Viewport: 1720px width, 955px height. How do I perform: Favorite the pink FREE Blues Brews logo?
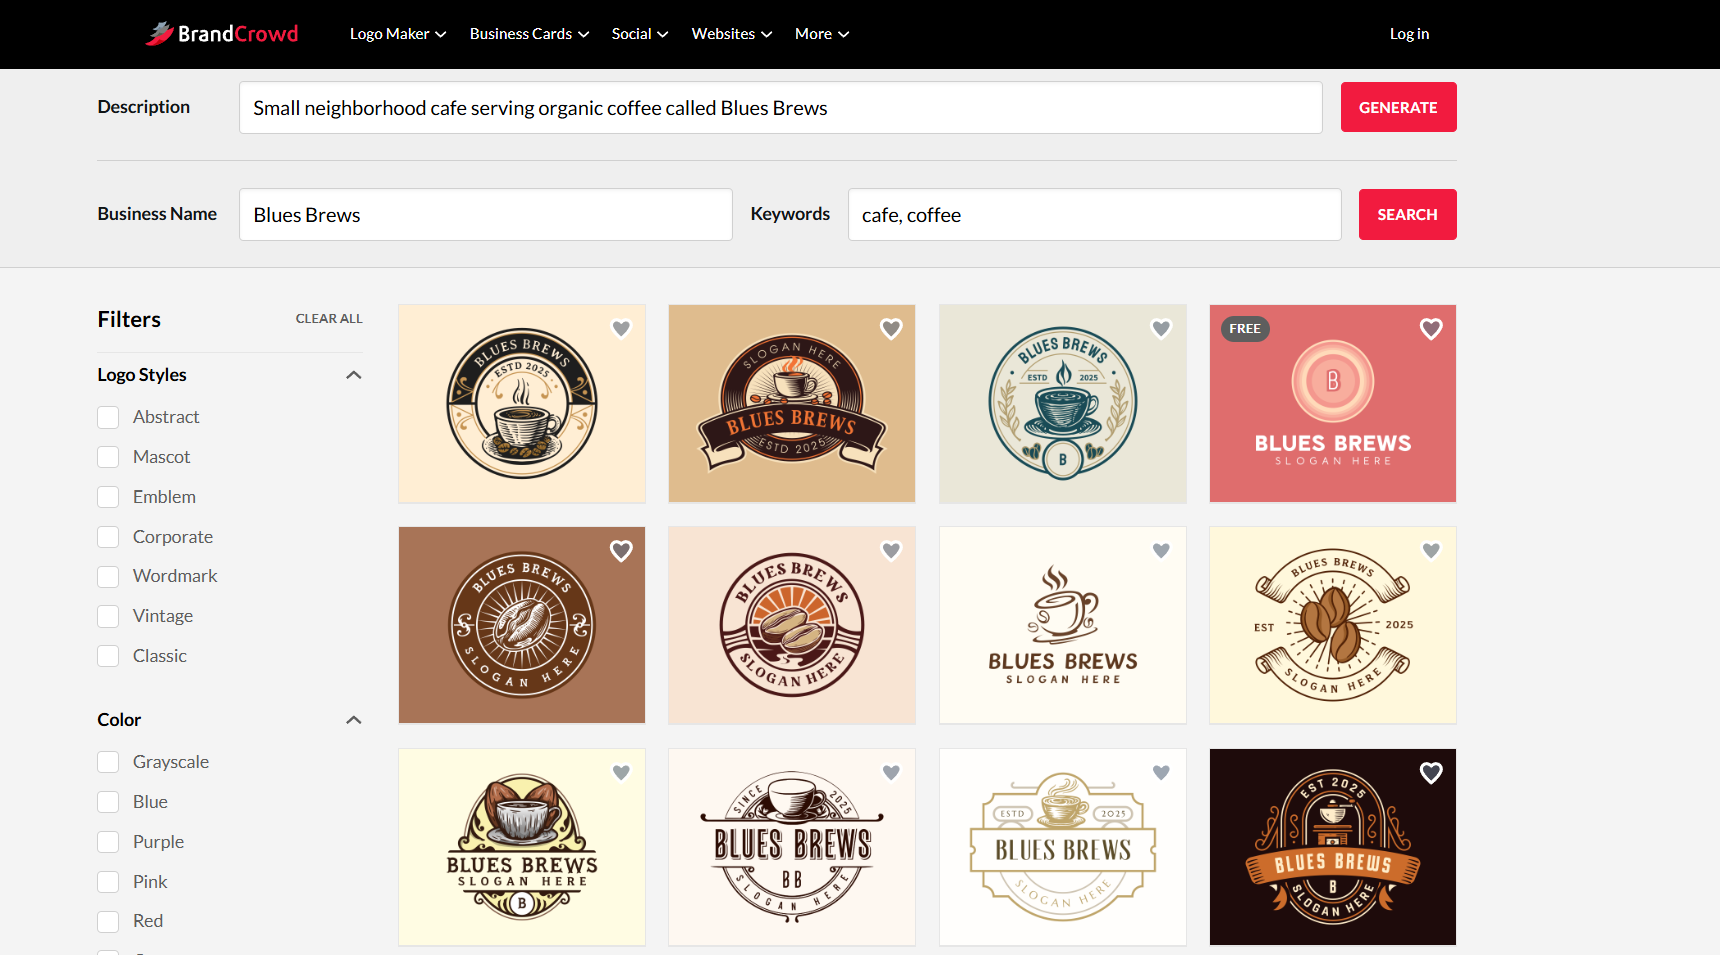pos(1431,329)
